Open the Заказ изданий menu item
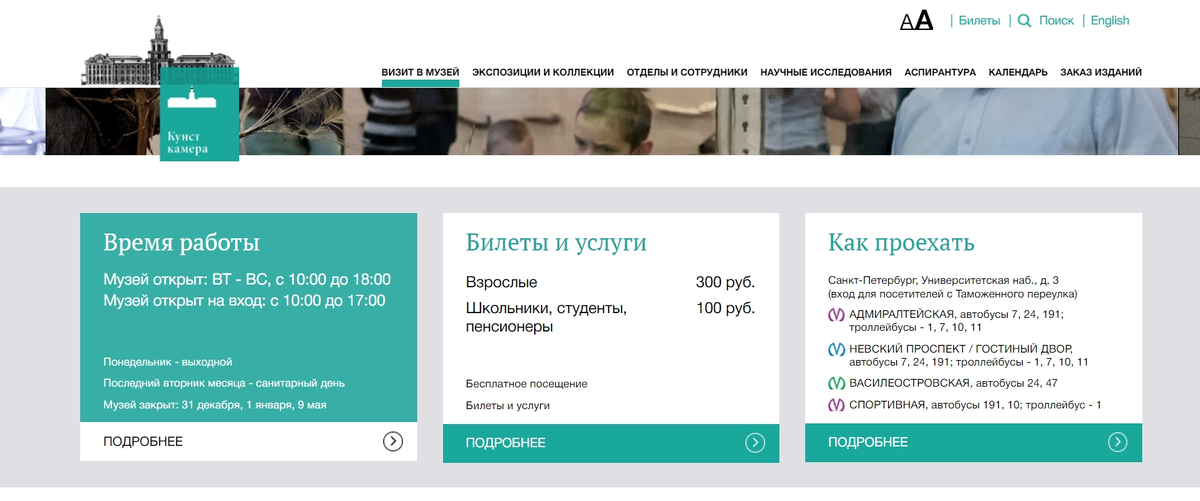 (x=1101, y=72)
